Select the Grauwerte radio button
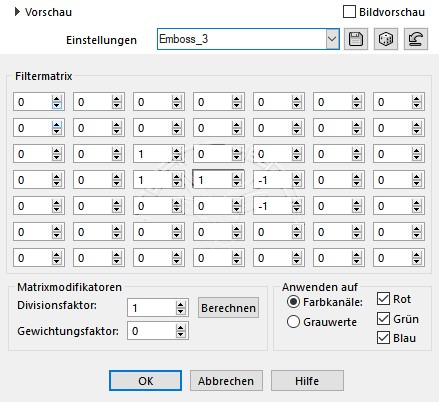This screenshot has height=402, width=439. (293, 322)
